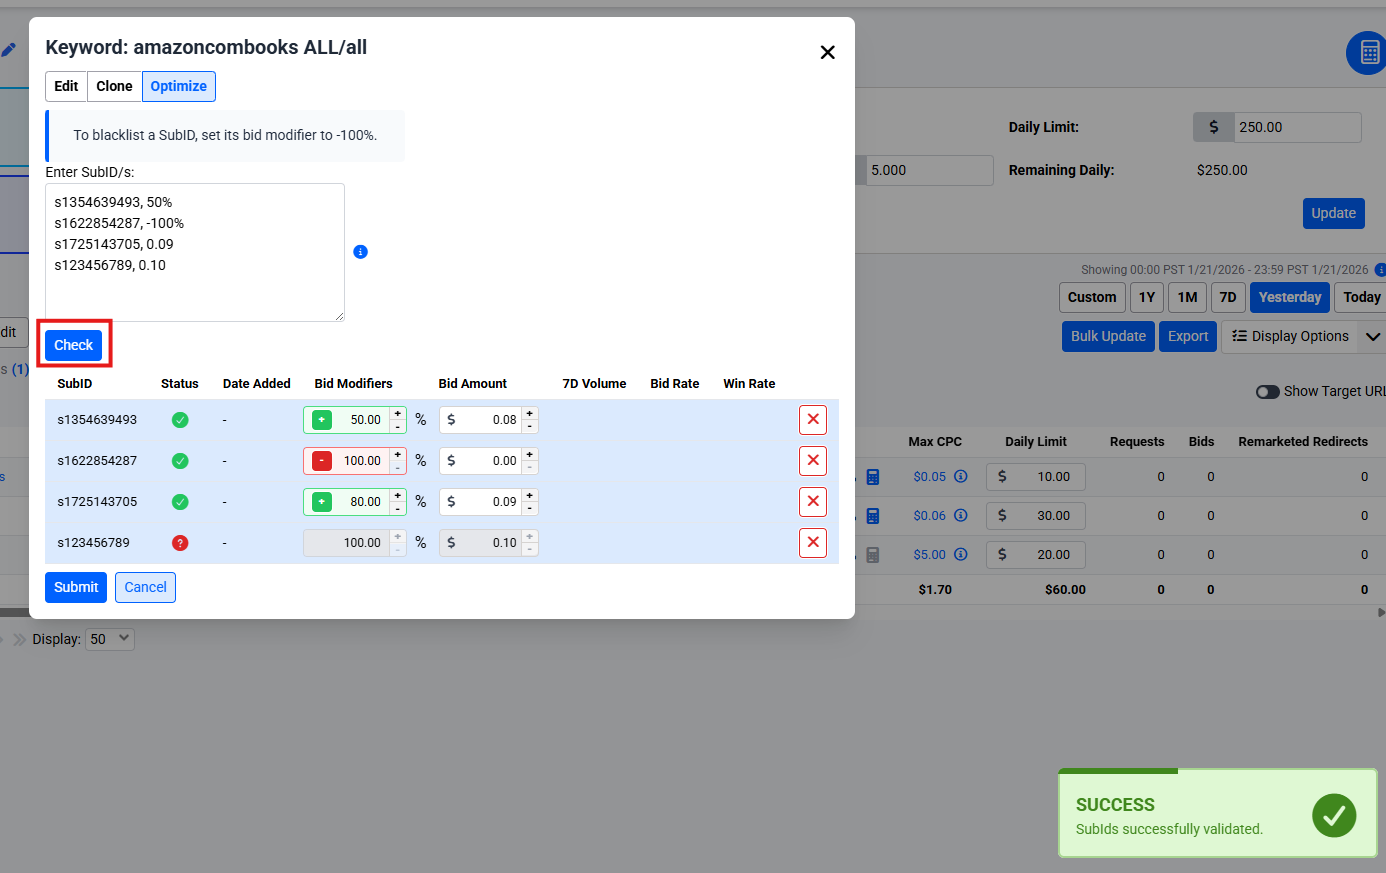Increase s1725143705 bid amount with stepper

pos(530,495)
